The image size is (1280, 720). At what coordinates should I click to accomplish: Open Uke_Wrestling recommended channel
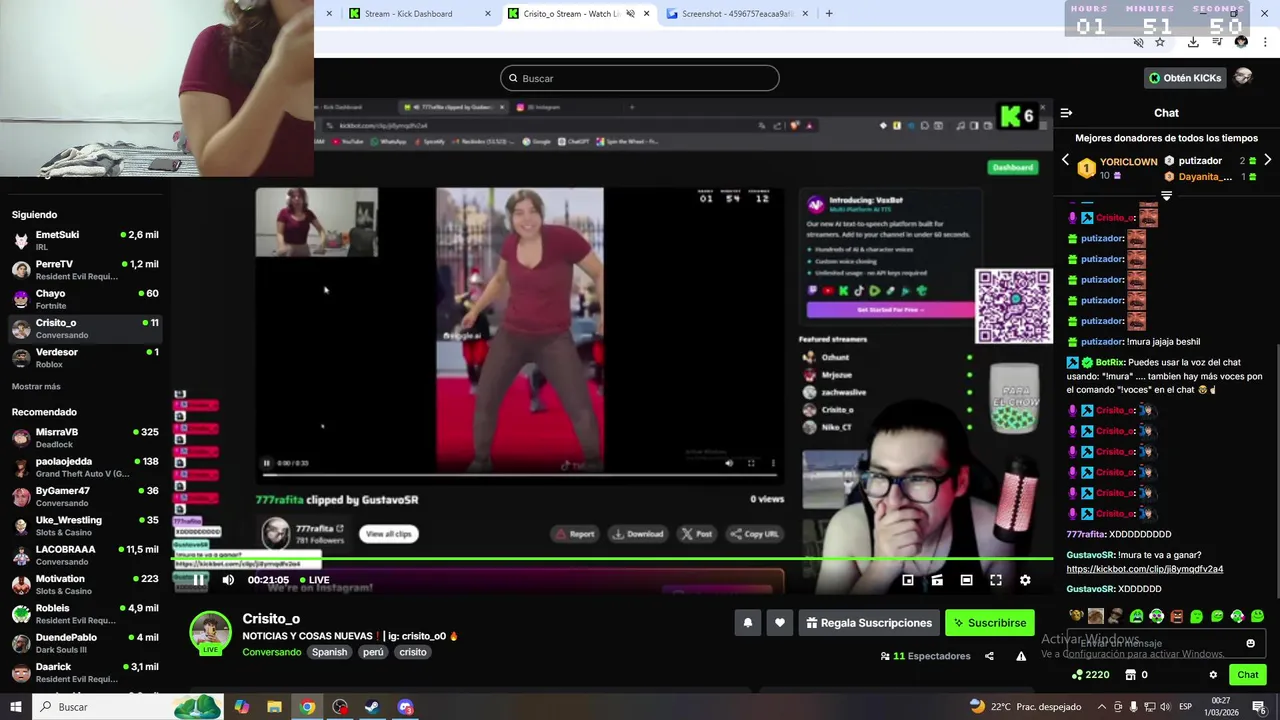pos(85,526)
